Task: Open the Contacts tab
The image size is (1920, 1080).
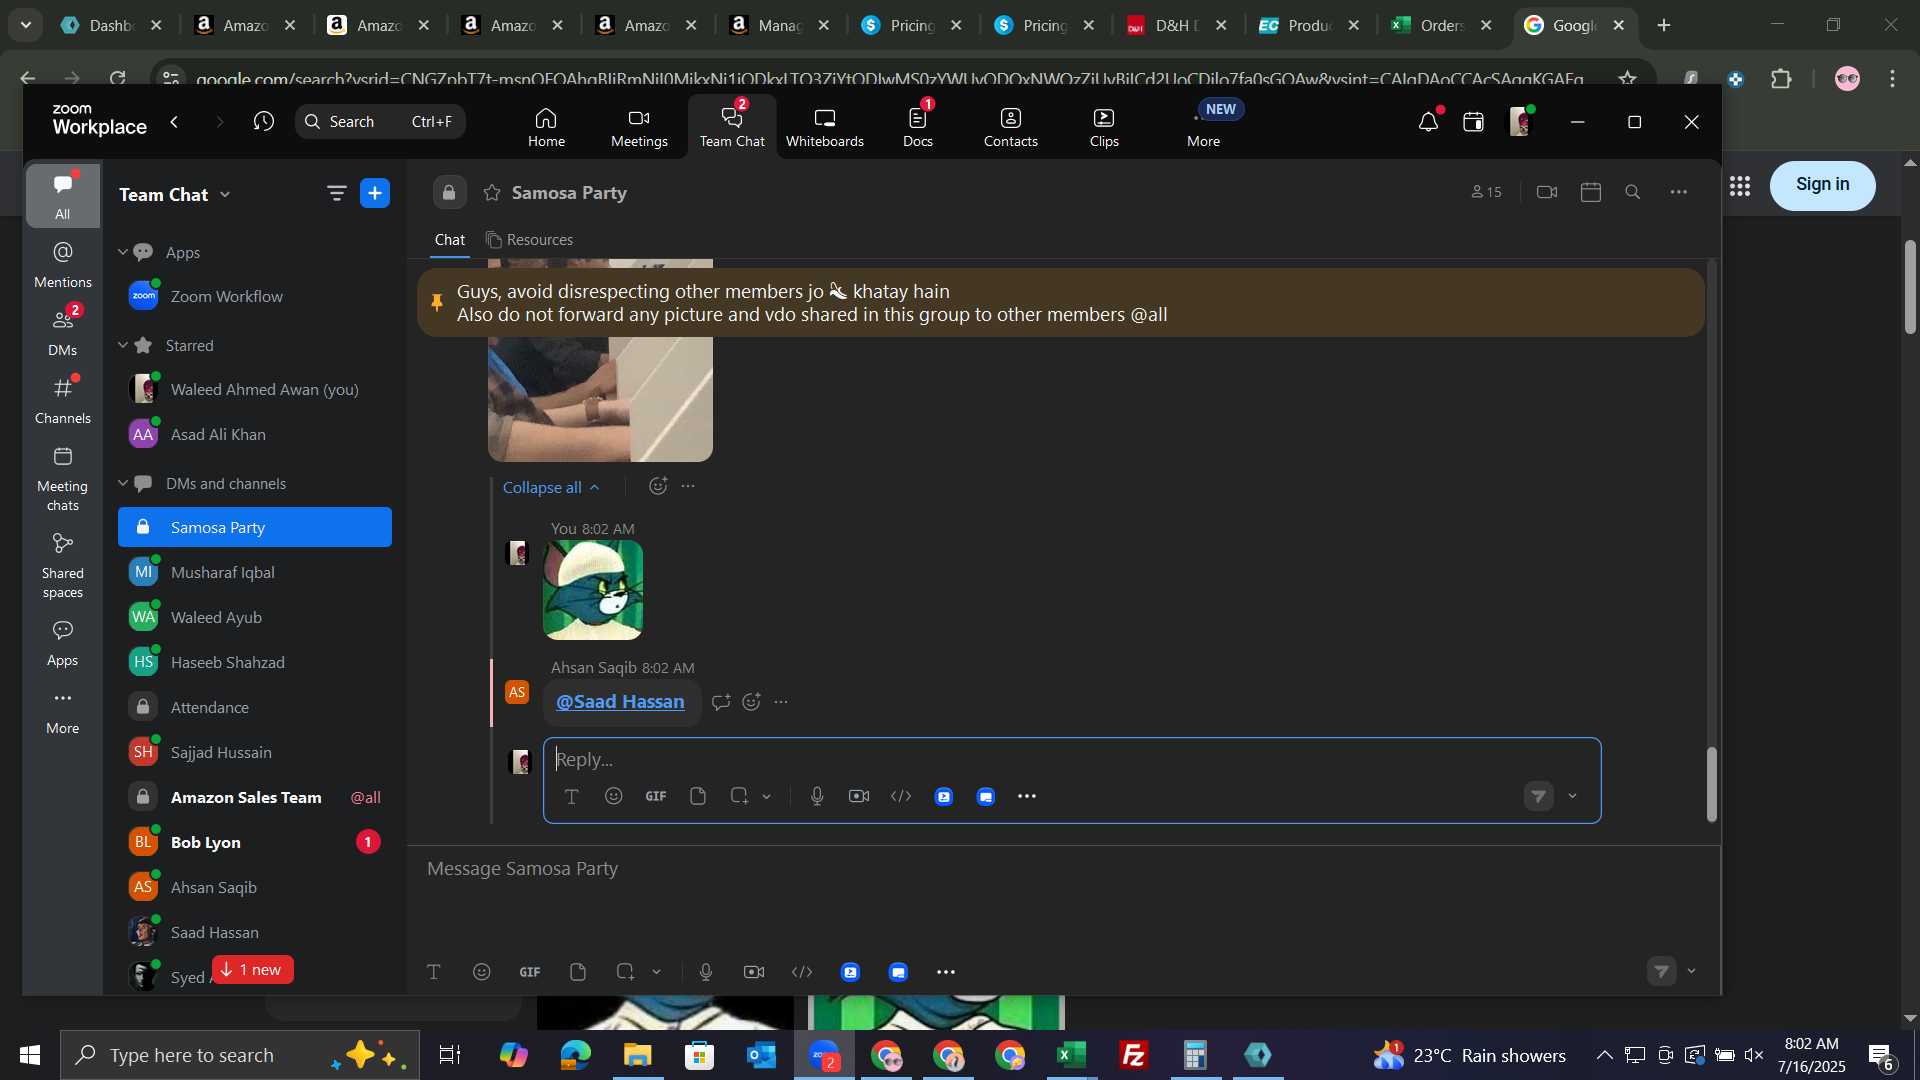Action: tap(1010, 127)
